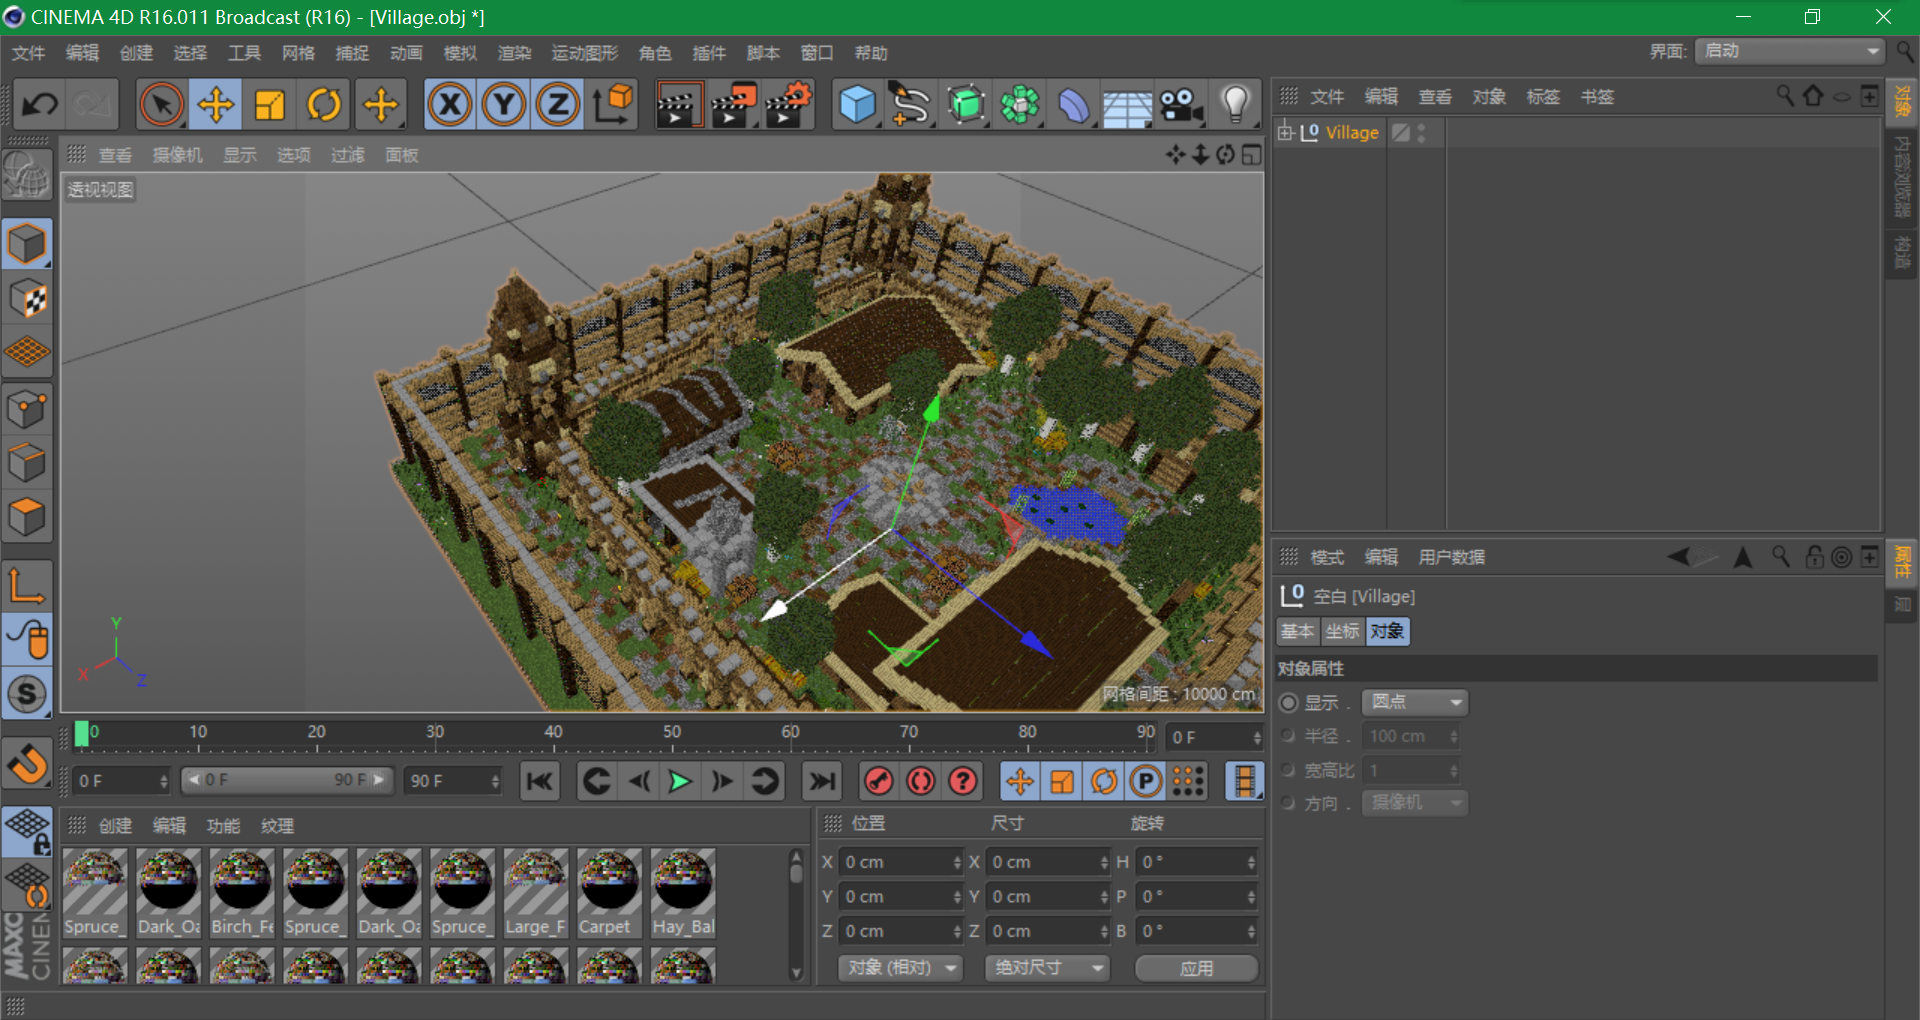Toggle autokeying record button
The image size is (1920, 1020).
click(921, 781)
